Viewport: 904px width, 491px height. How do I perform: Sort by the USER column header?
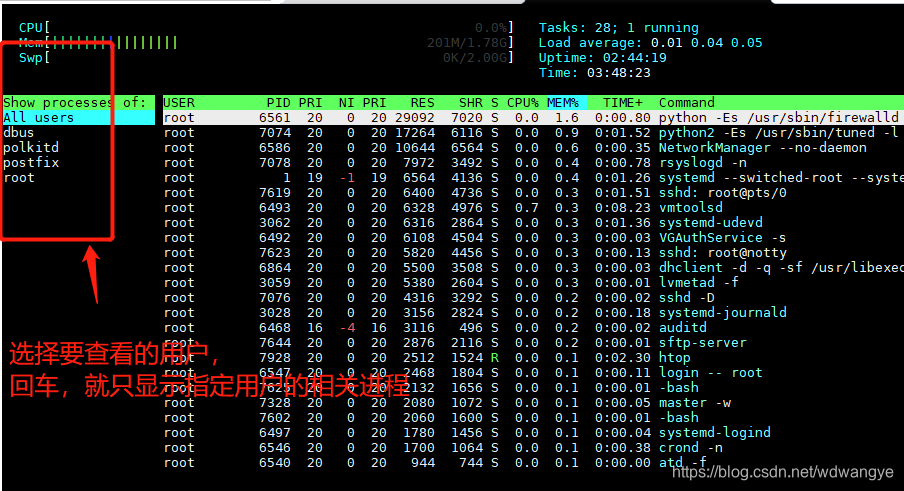[x=179, y=103]
